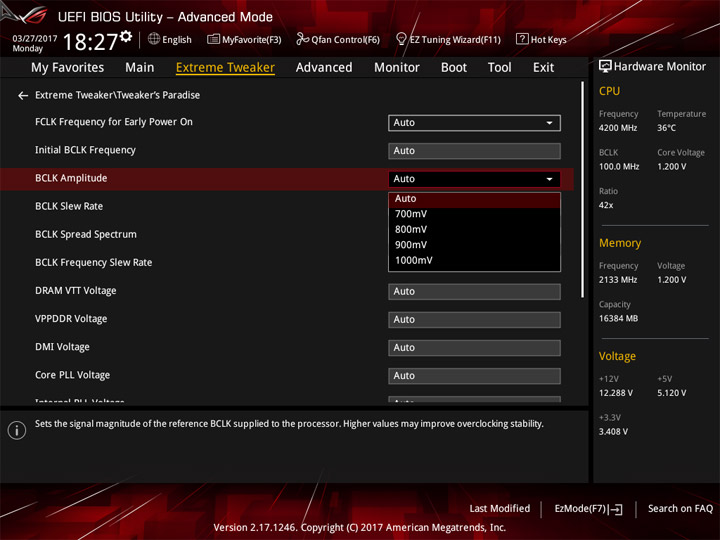Click the 03/27/2017 date text
The image size is (720, 540).
click(35, 39)
